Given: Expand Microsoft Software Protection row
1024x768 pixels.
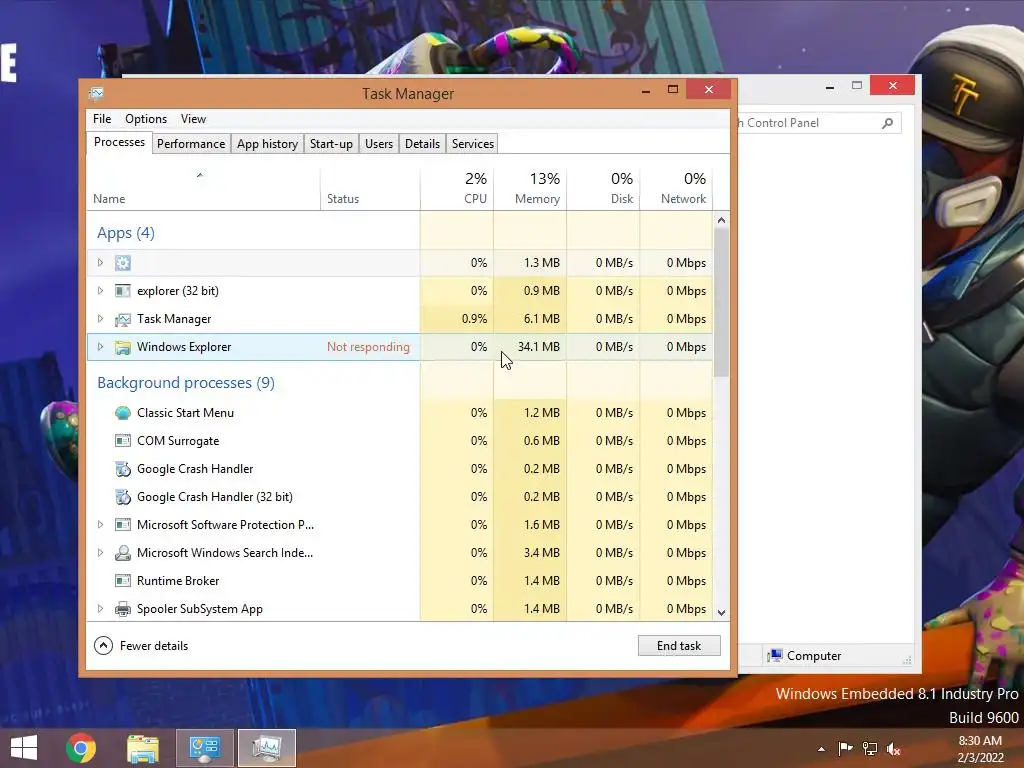Looking at the screenshot, I should (100, 524).
